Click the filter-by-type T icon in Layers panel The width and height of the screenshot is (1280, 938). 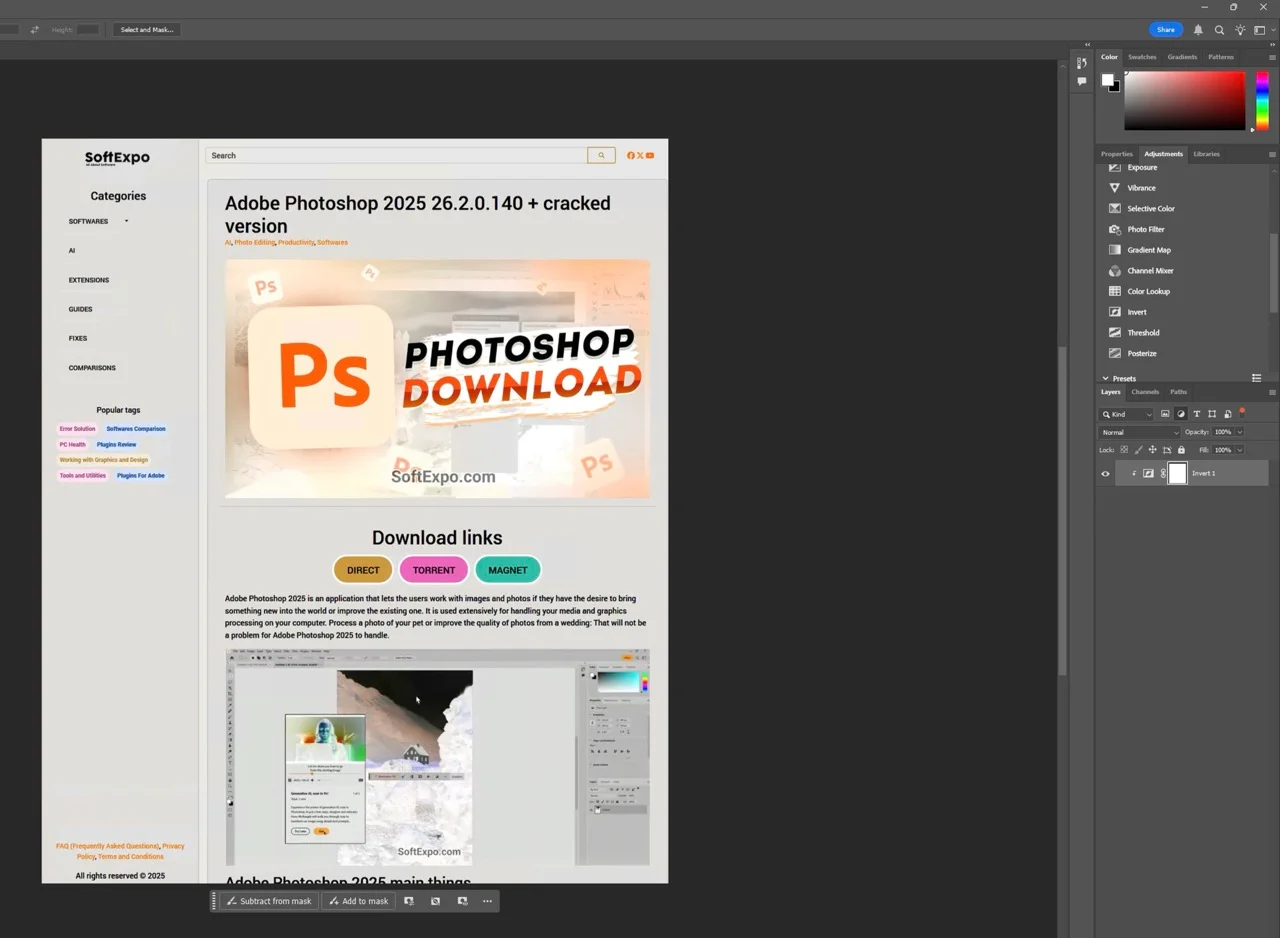pyautogui.click(x=1196, y=413)
